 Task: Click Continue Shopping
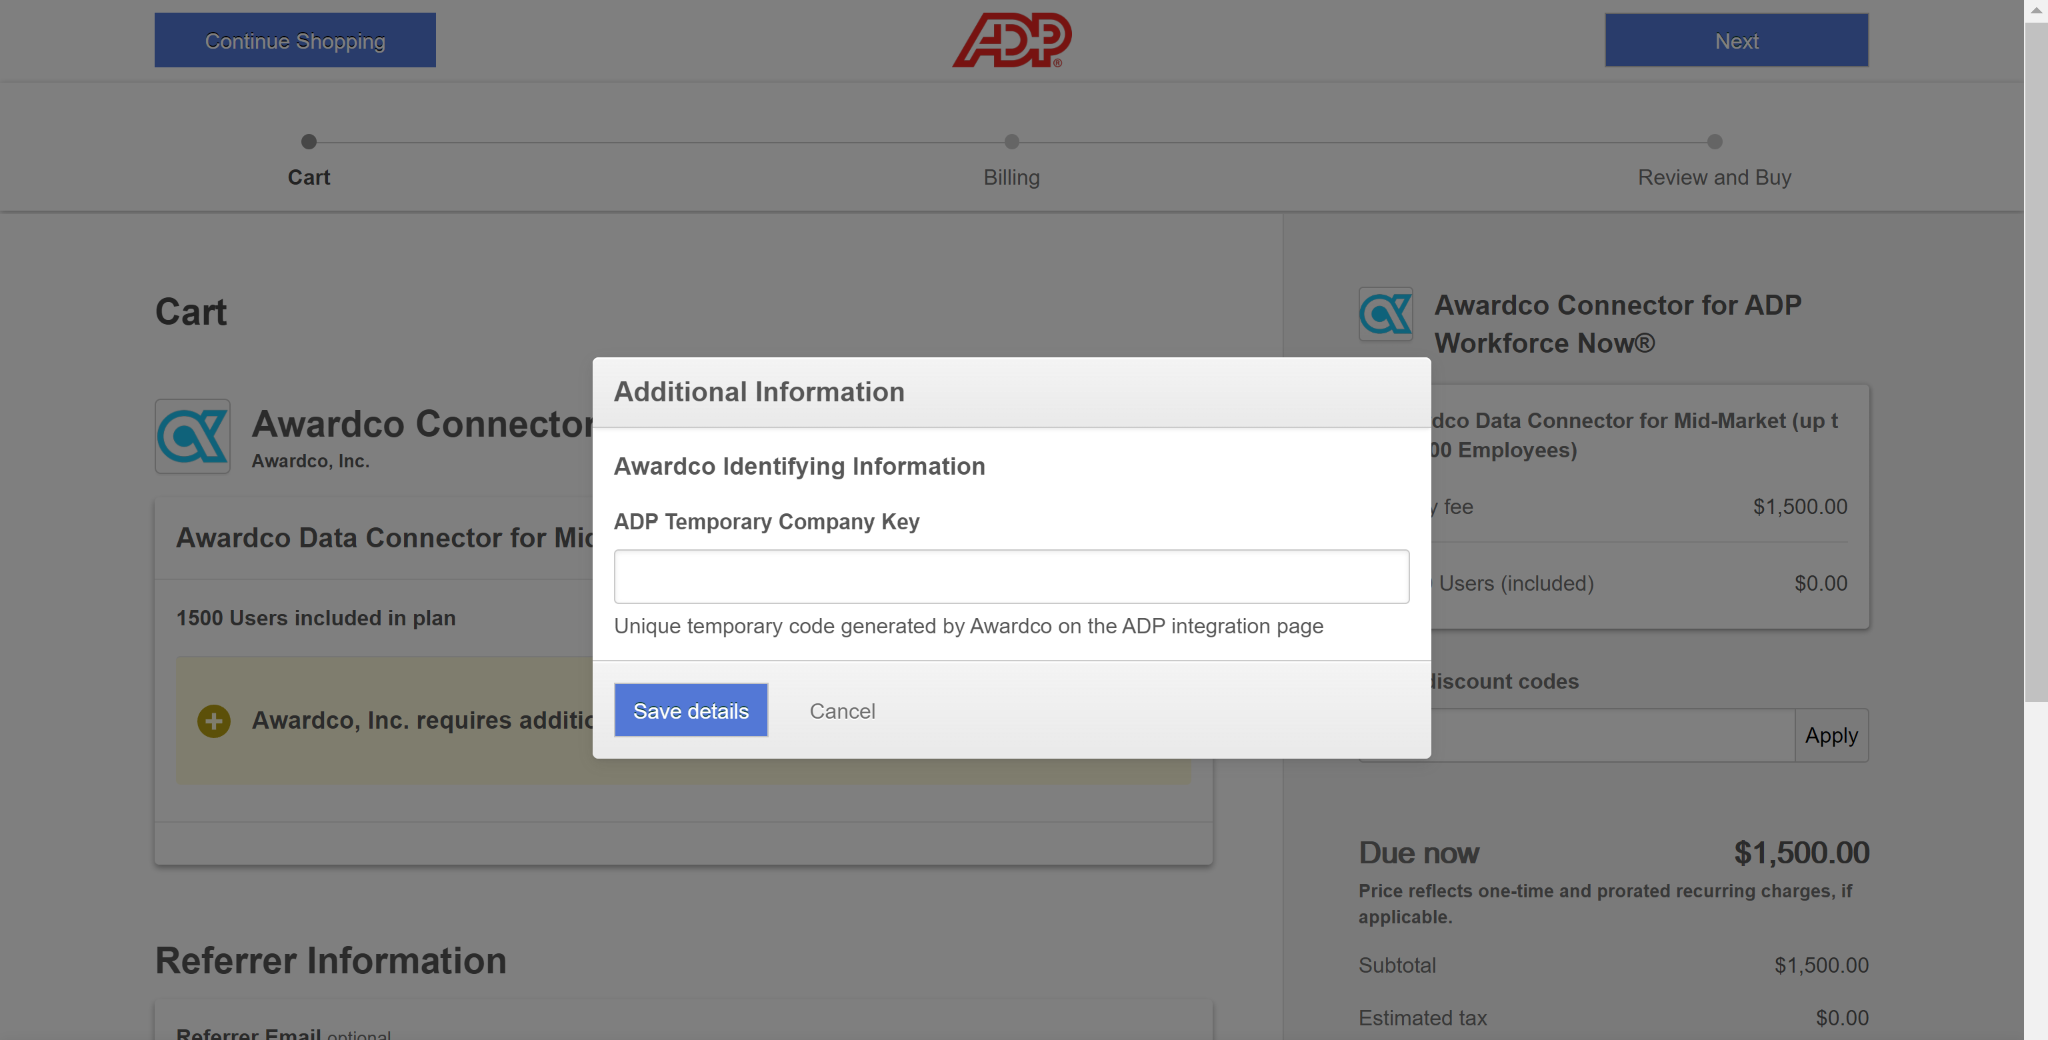pos(294,40)
